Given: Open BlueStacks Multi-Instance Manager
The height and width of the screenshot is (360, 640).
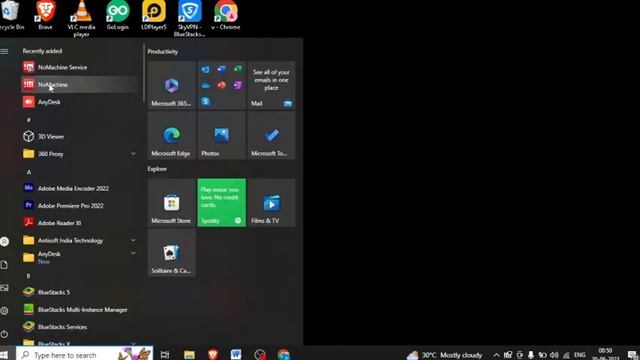Looking at the screenshot, I should coord(80,310).
